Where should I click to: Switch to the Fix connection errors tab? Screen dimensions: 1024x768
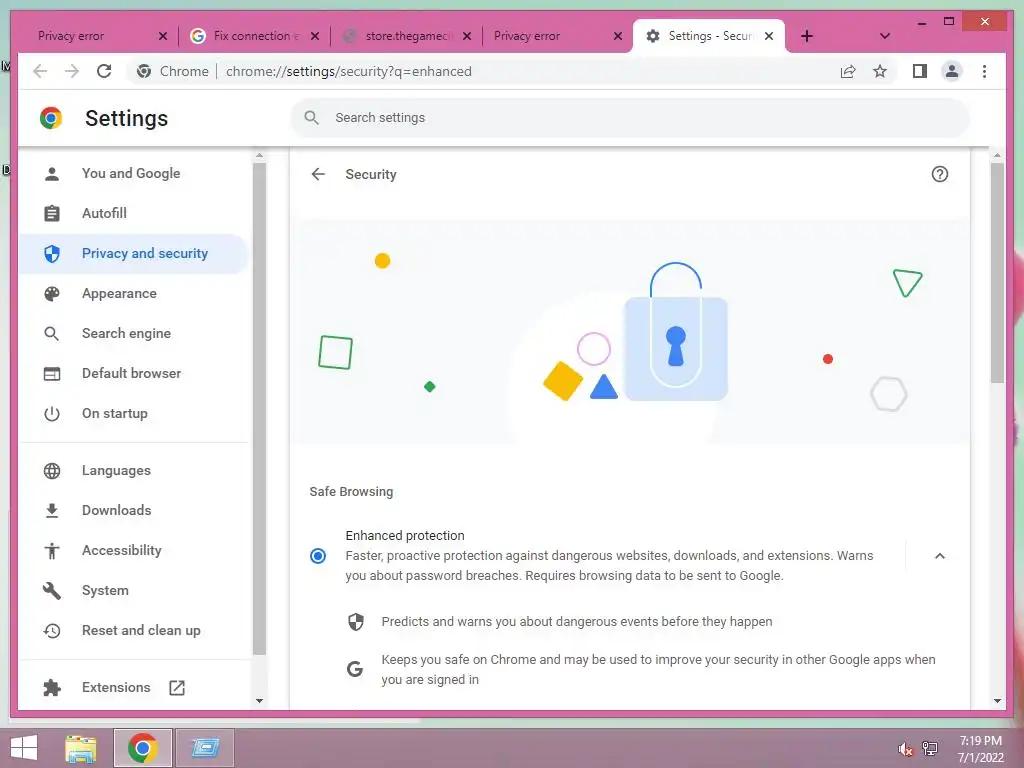click(255, 36)
